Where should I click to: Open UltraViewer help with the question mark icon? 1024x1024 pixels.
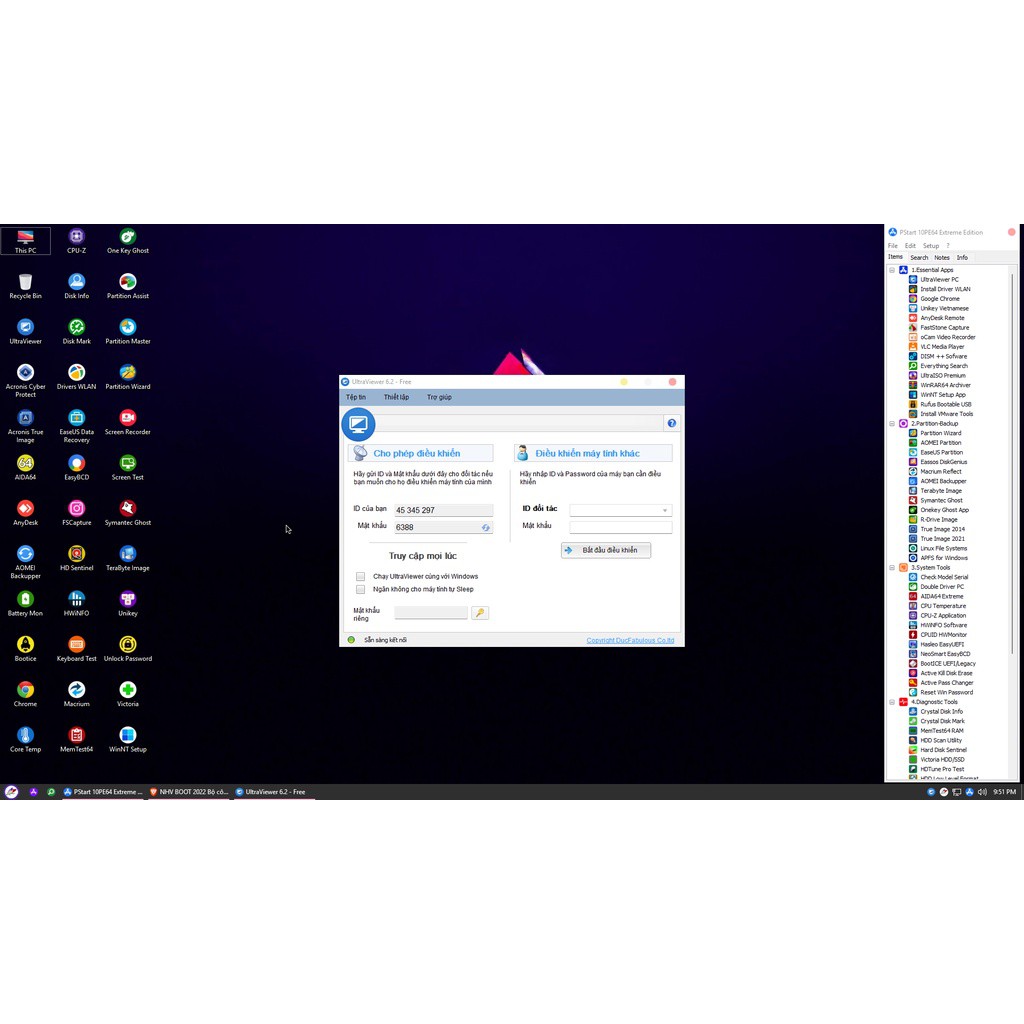pyautogui.click(x=671, y=423)
